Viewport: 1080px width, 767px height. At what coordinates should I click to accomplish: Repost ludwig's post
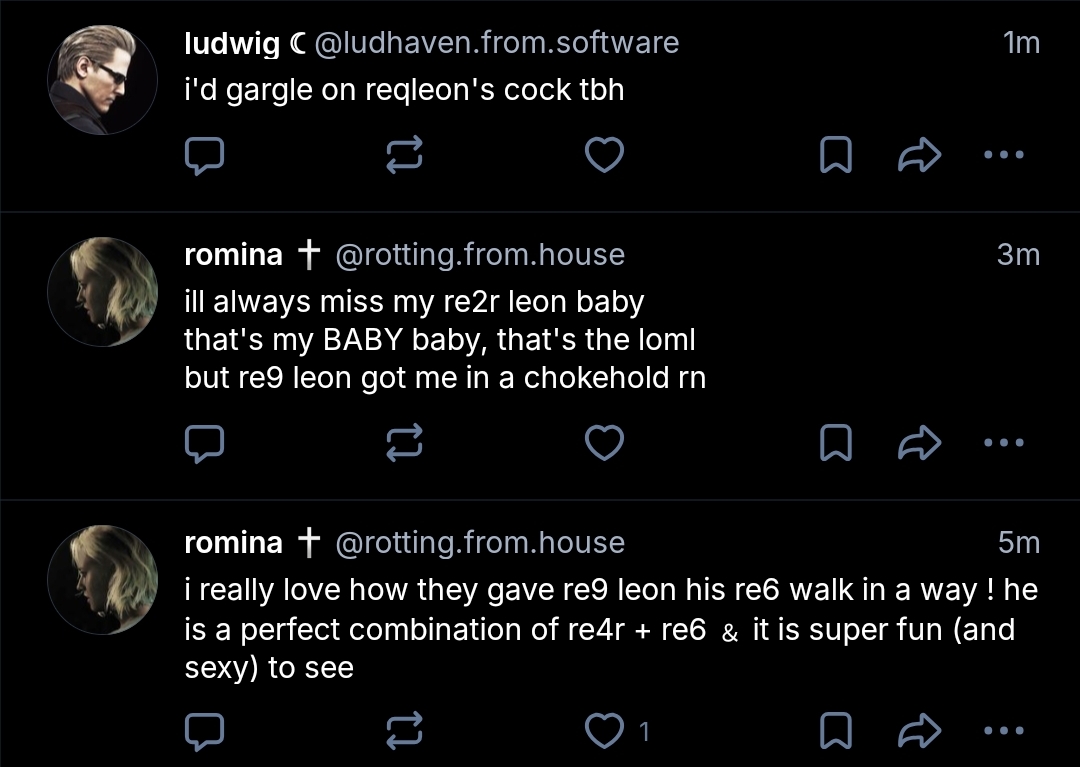click(404, 155)
